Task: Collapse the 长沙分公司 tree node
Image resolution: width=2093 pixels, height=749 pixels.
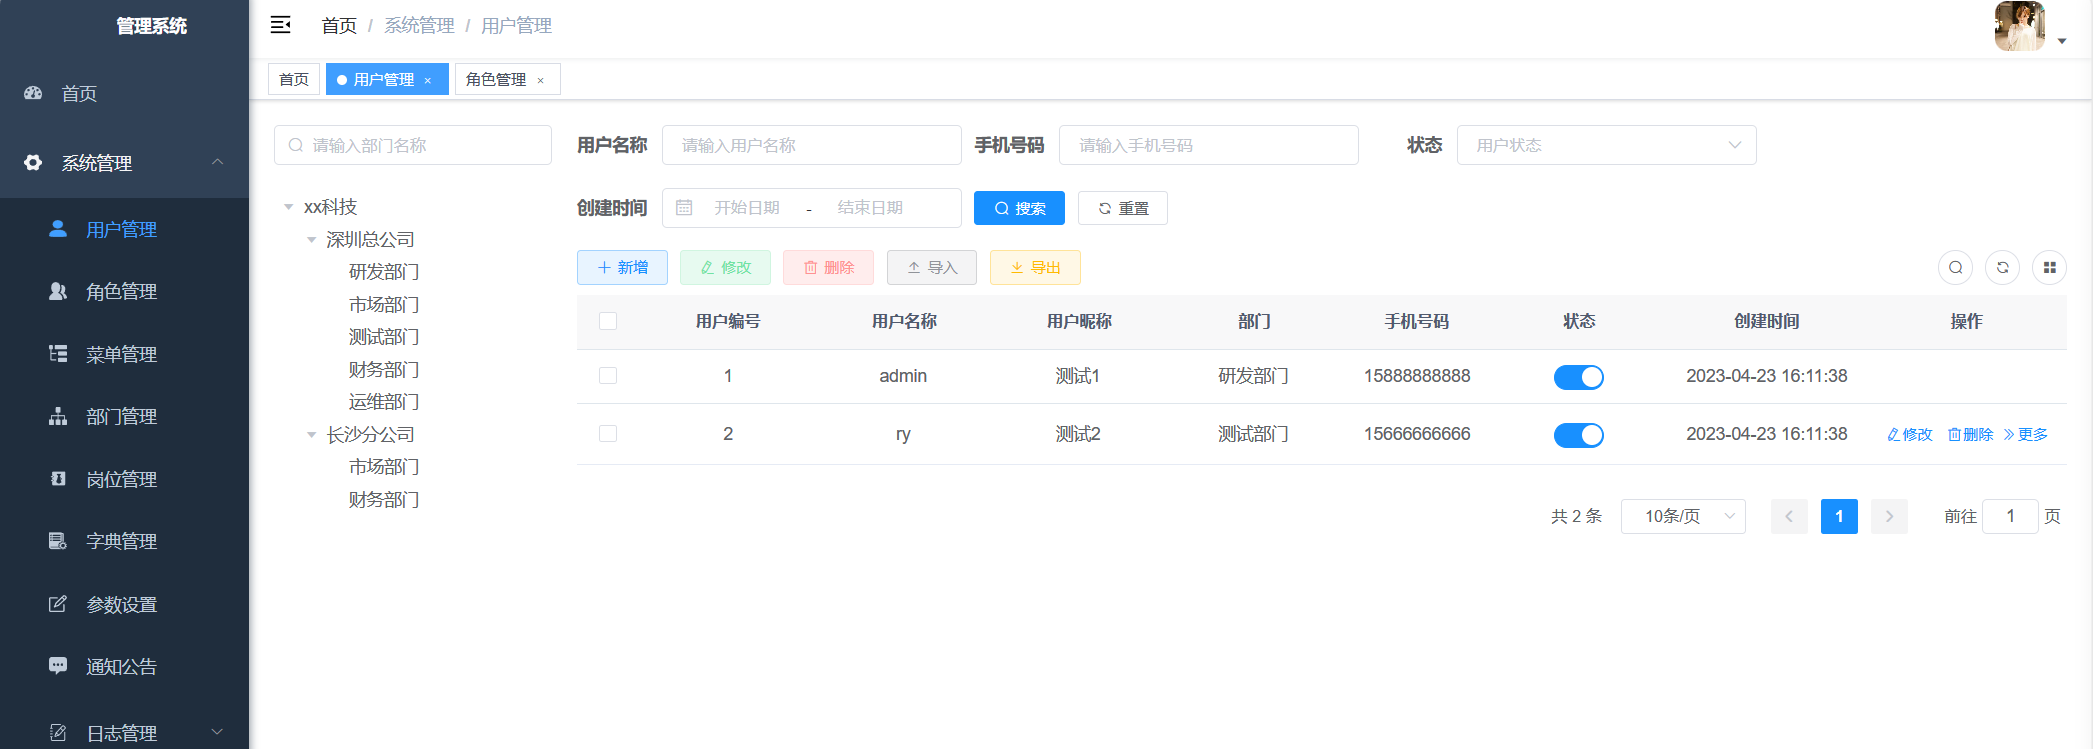Action: 311,435
